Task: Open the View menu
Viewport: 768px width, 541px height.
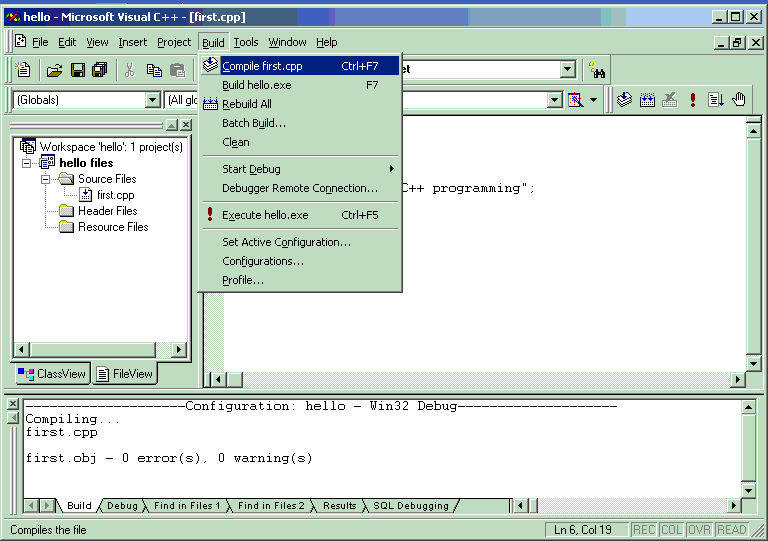Action: [x=97, y=42]
